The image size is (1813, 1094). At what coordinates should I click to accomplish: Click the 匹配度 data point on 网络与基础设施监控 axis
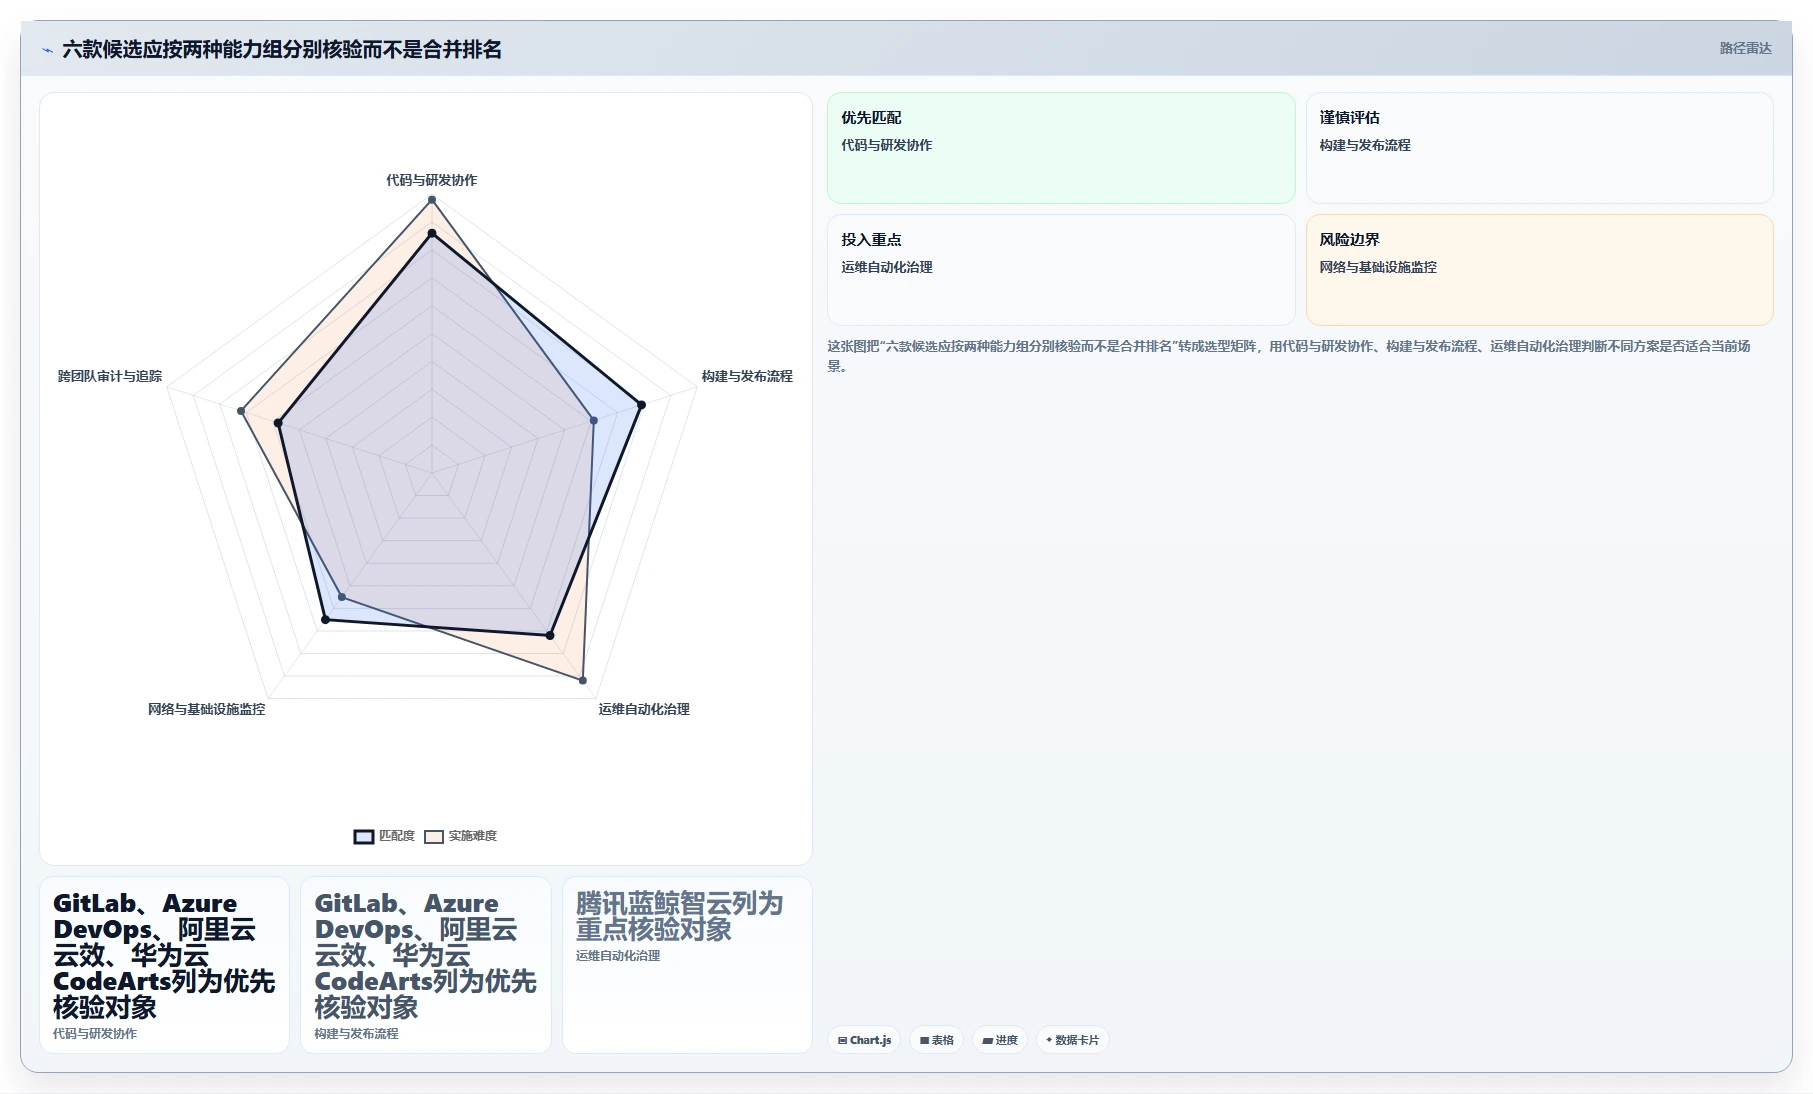(x=325, y=620)
